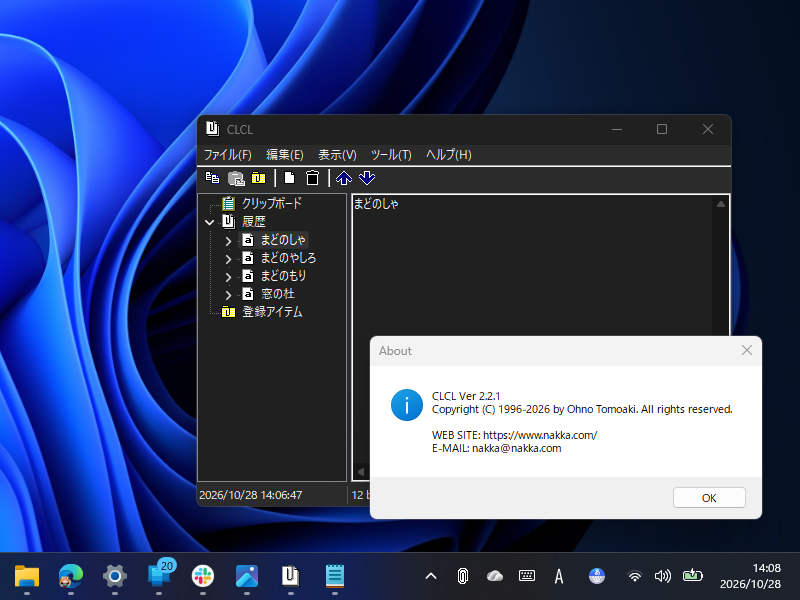The image size is (800, 600).
Task: Click the まどのしゃ text in viewer pane
Action: coord(376,204)
